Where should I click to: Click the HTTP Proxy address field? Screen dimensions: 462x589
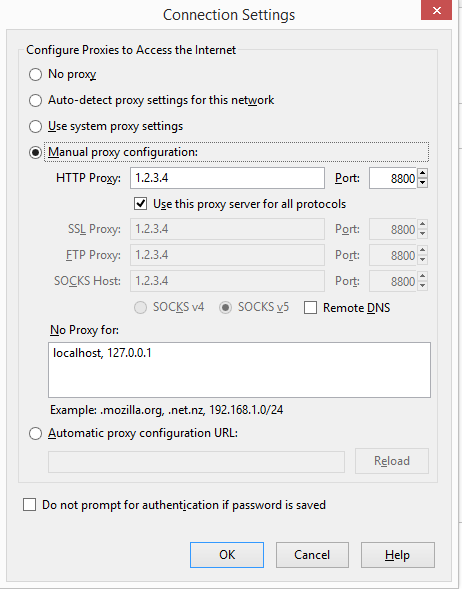coord(227,178)
